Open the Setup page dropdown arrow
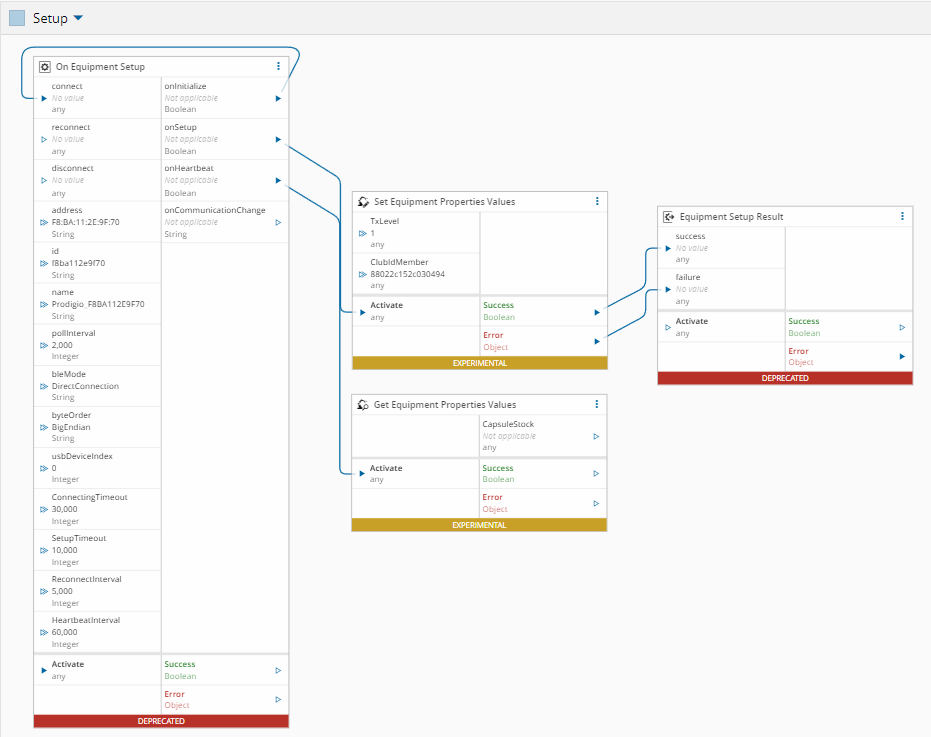This screenshot has width=931, height=737. (79, 18)
